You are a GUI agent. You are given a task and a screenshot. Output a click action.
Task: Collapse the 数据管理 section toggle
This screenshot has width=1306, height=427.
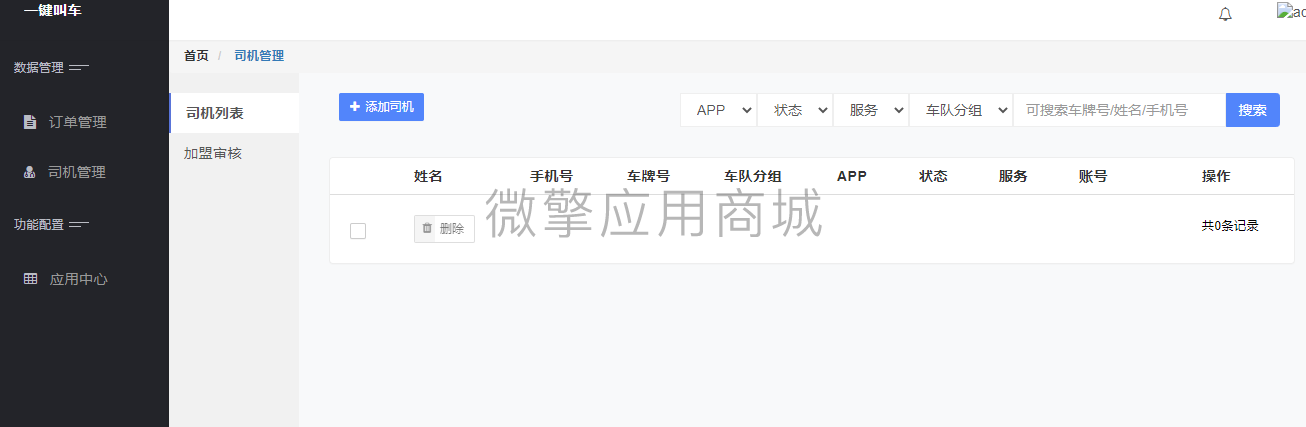(x=79, y=68)
